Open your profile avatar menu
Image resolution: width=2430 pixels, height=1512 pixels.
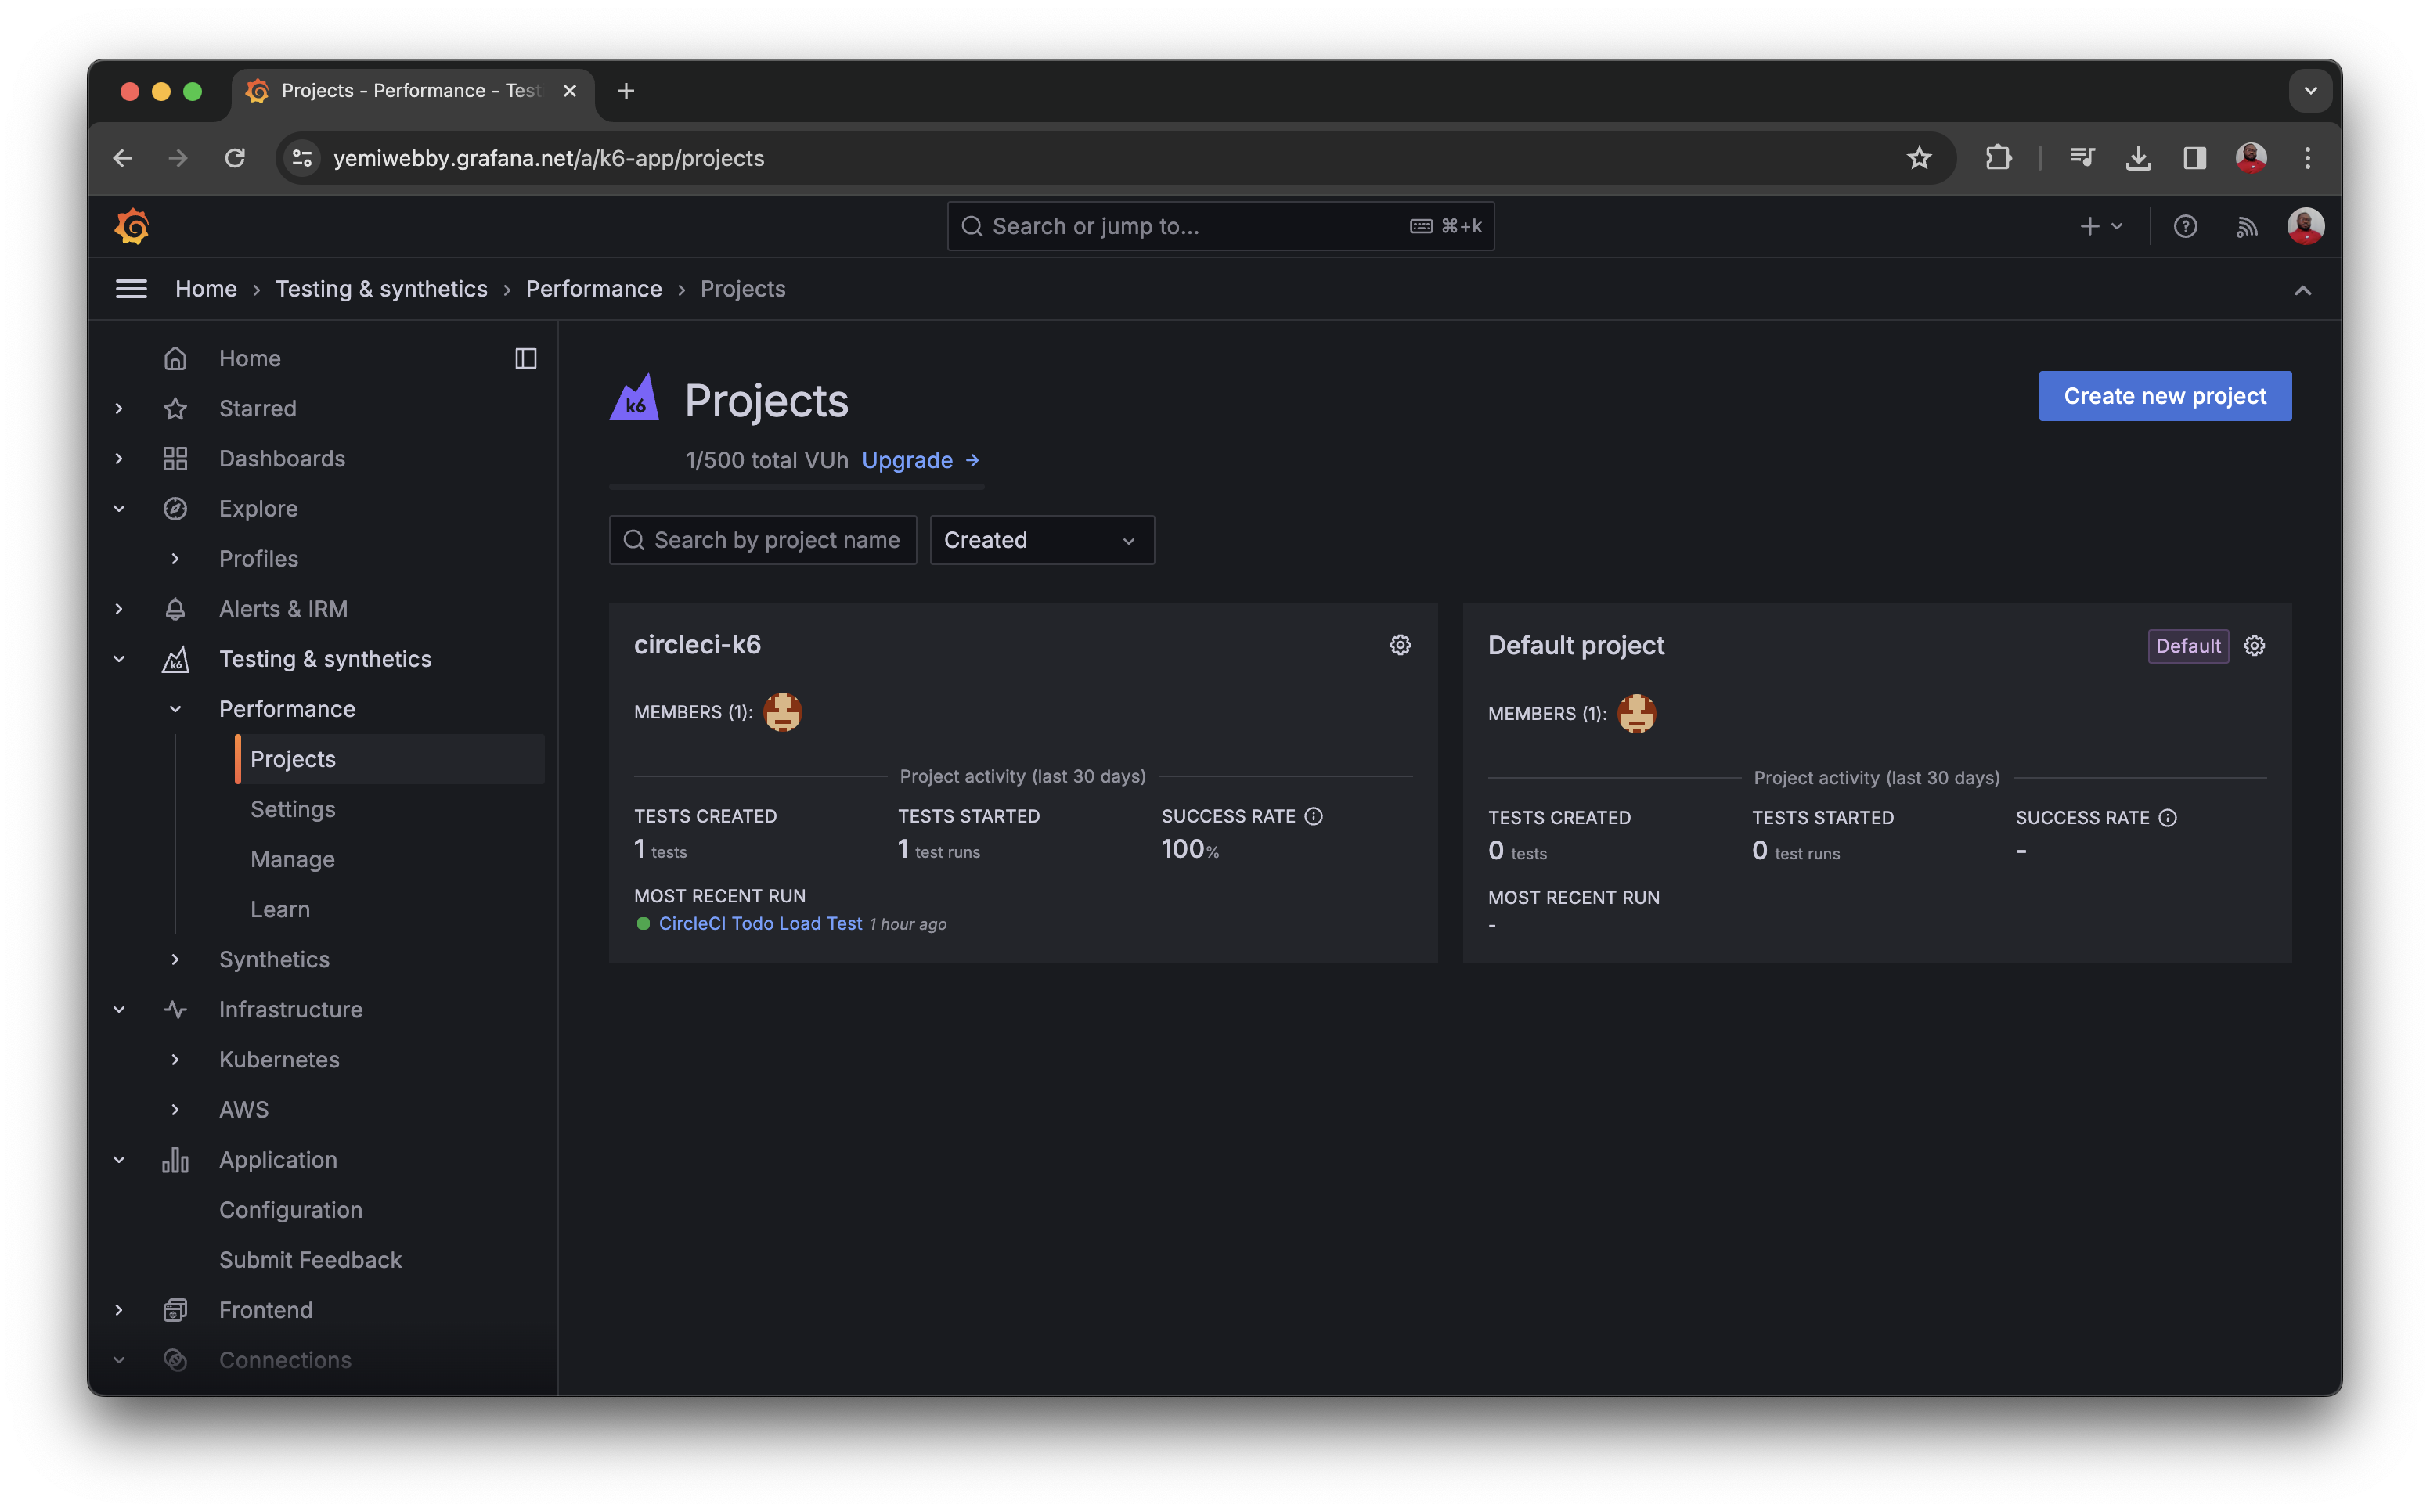pyautogui.click(x=2305, y=226)
